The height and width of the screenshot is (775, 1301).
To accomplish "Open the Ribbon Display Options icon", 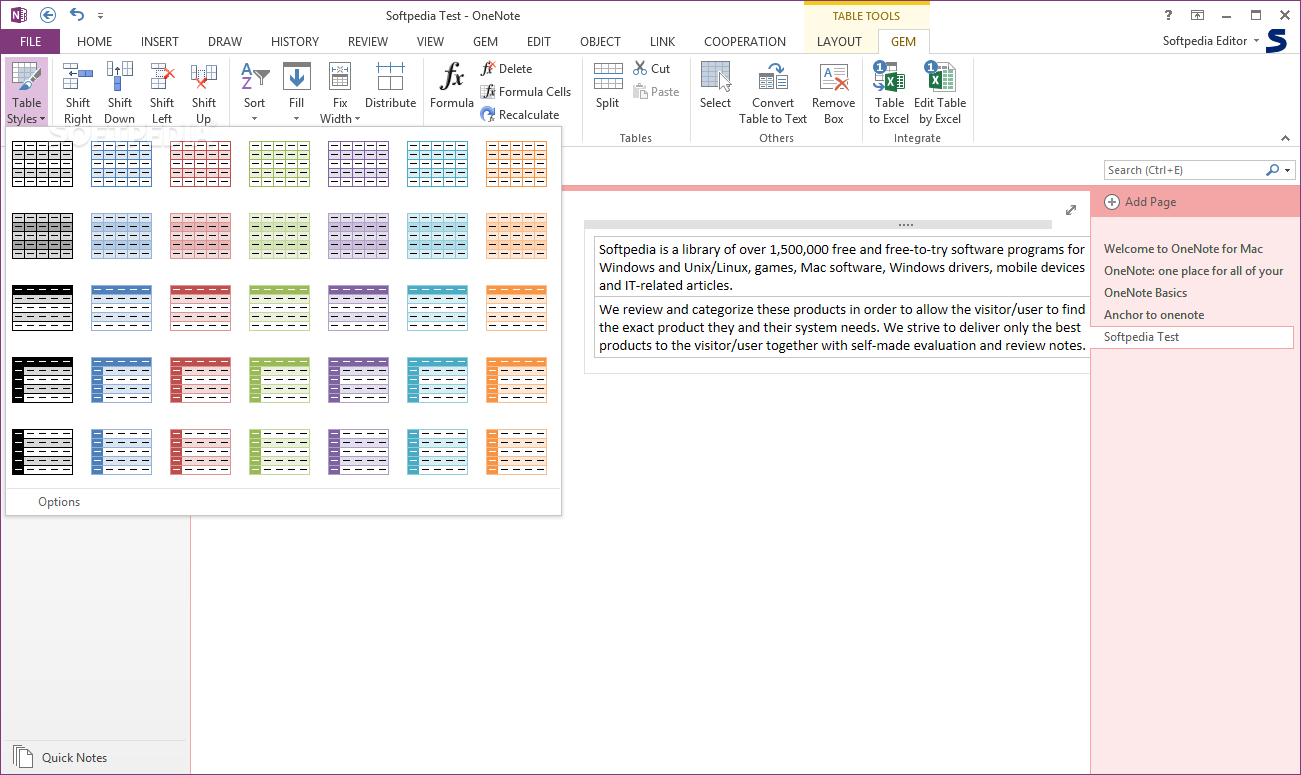I will (1197, 15).
